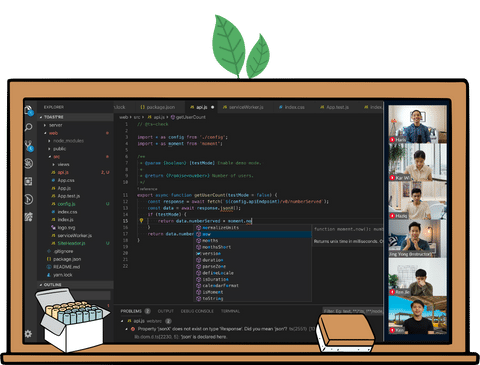This screenshot has width=480, height=365.
Task: Select Ron Jie's video thumbnail
Action: pos(417,277)
